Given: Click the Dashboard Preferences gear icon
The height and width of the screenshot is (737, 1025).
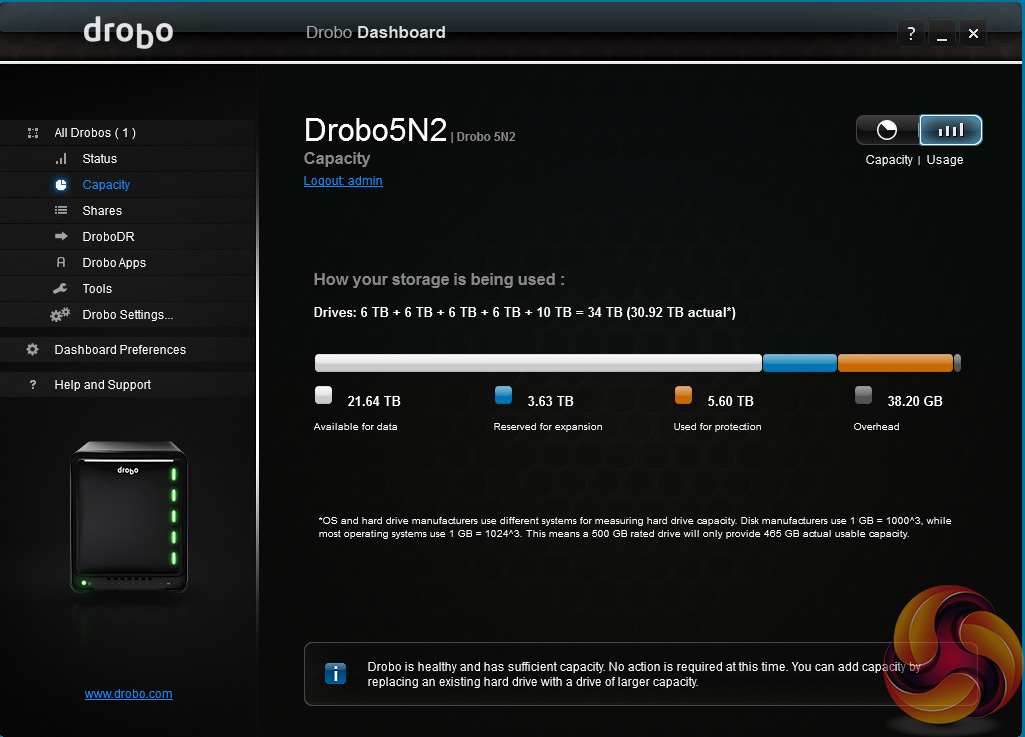Looking at the screenshot, I should point(33,349).
